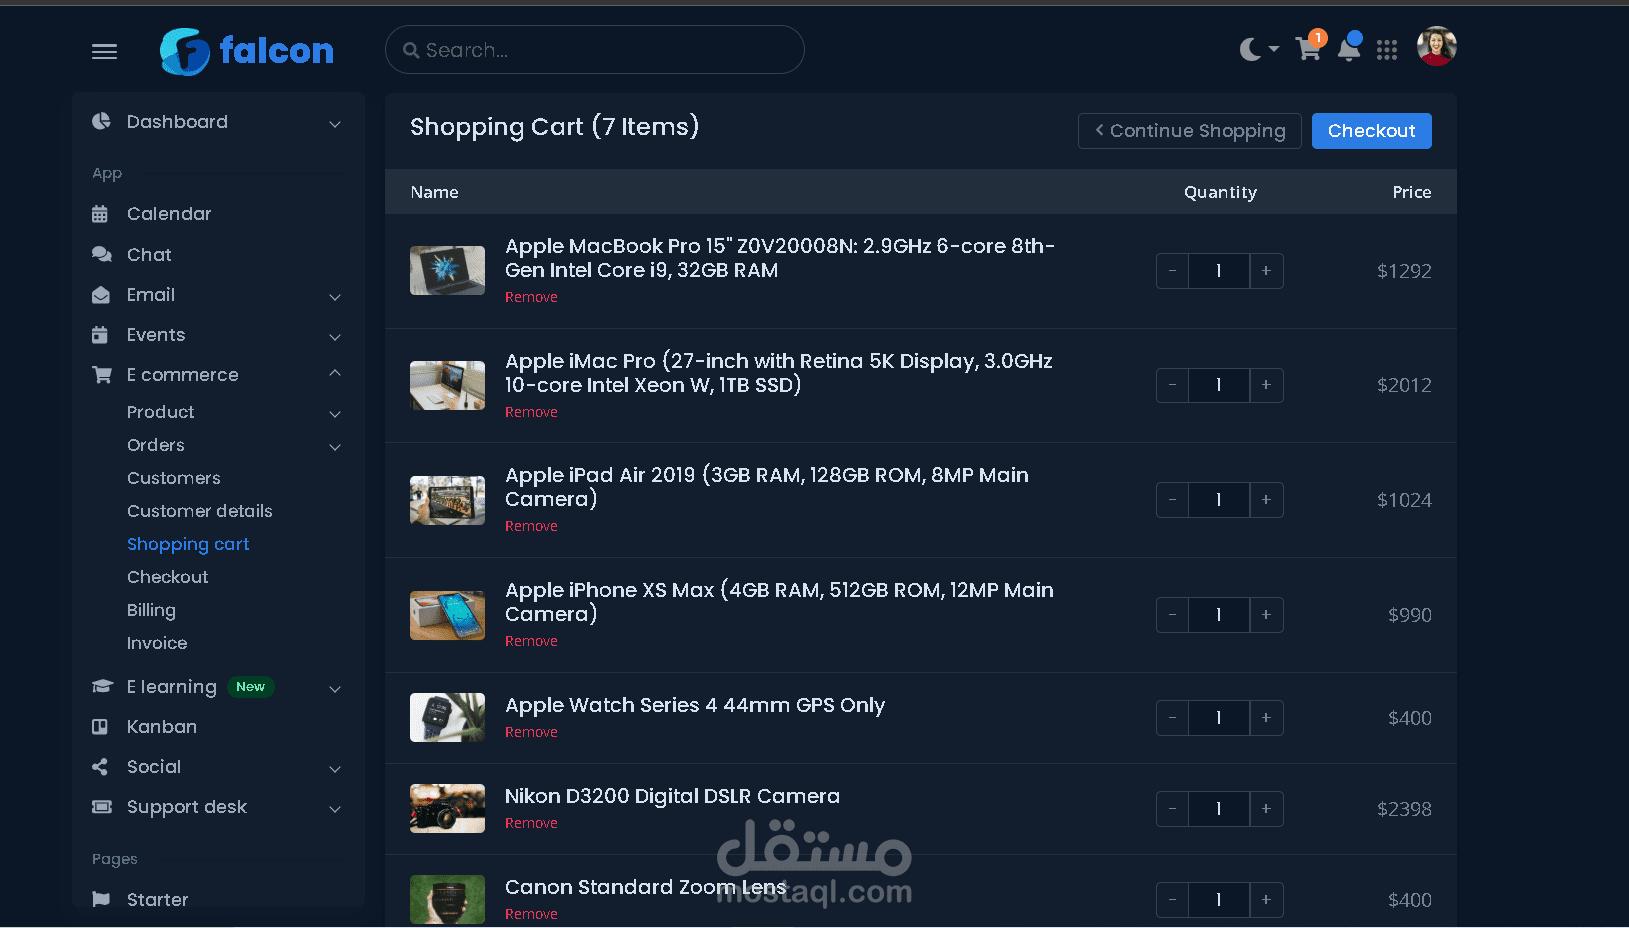1629x928 pixels.
Task: Go to the Billing page
Action: click(151, 610)
